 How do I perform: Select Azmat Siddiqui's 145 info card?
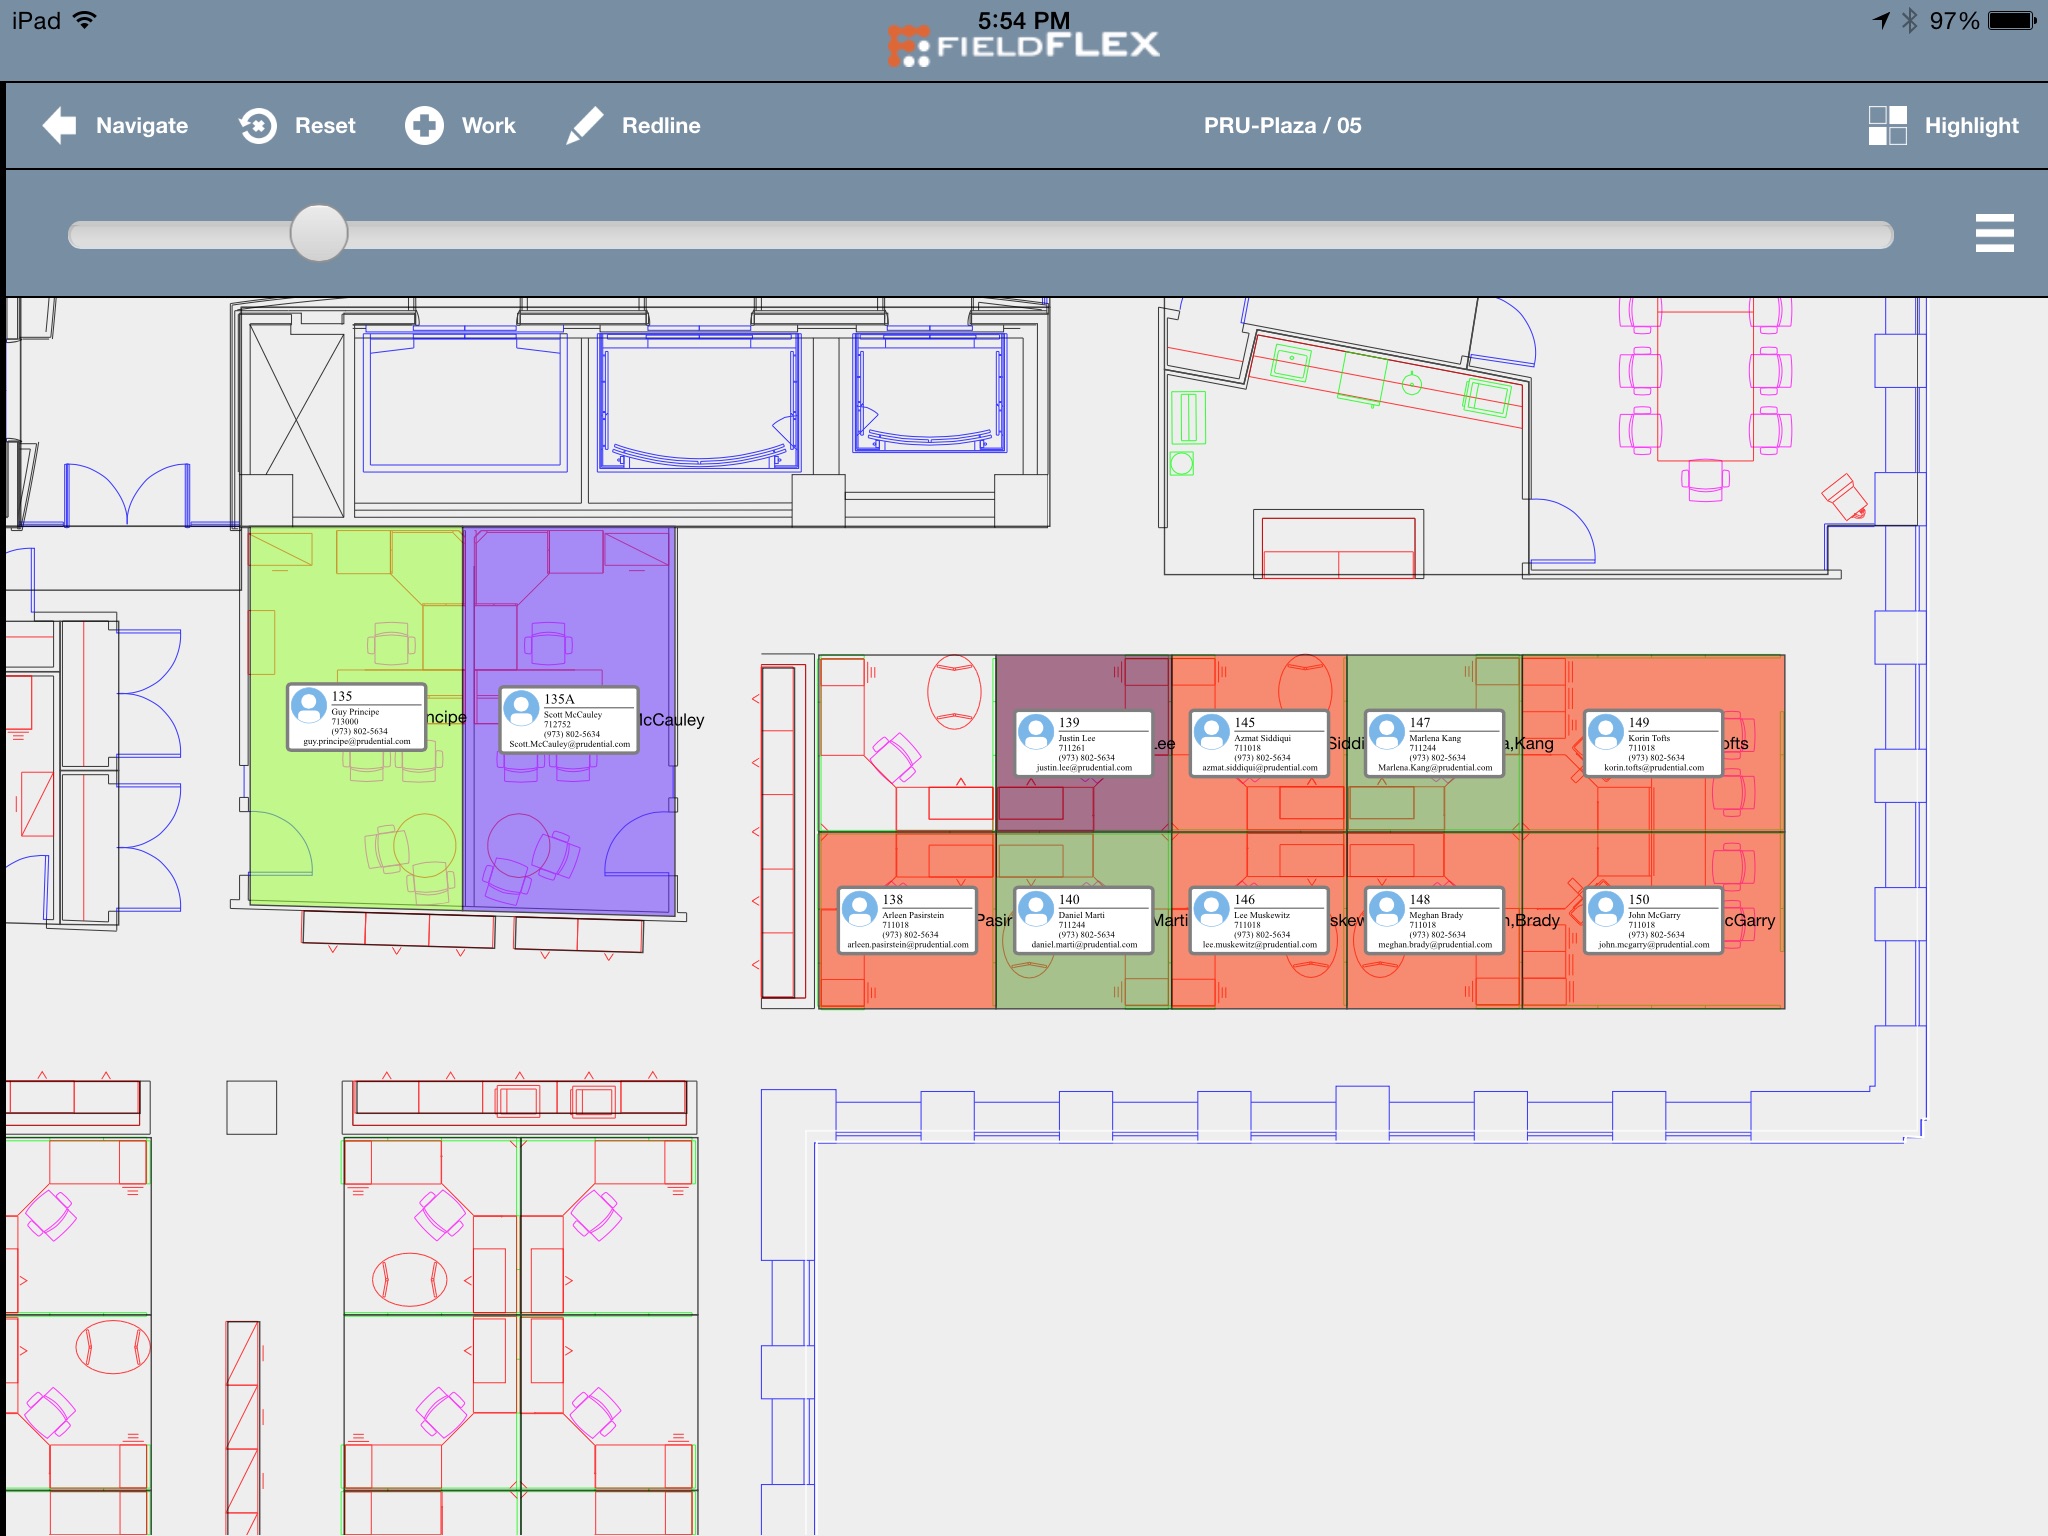(x=1259, y=744)
